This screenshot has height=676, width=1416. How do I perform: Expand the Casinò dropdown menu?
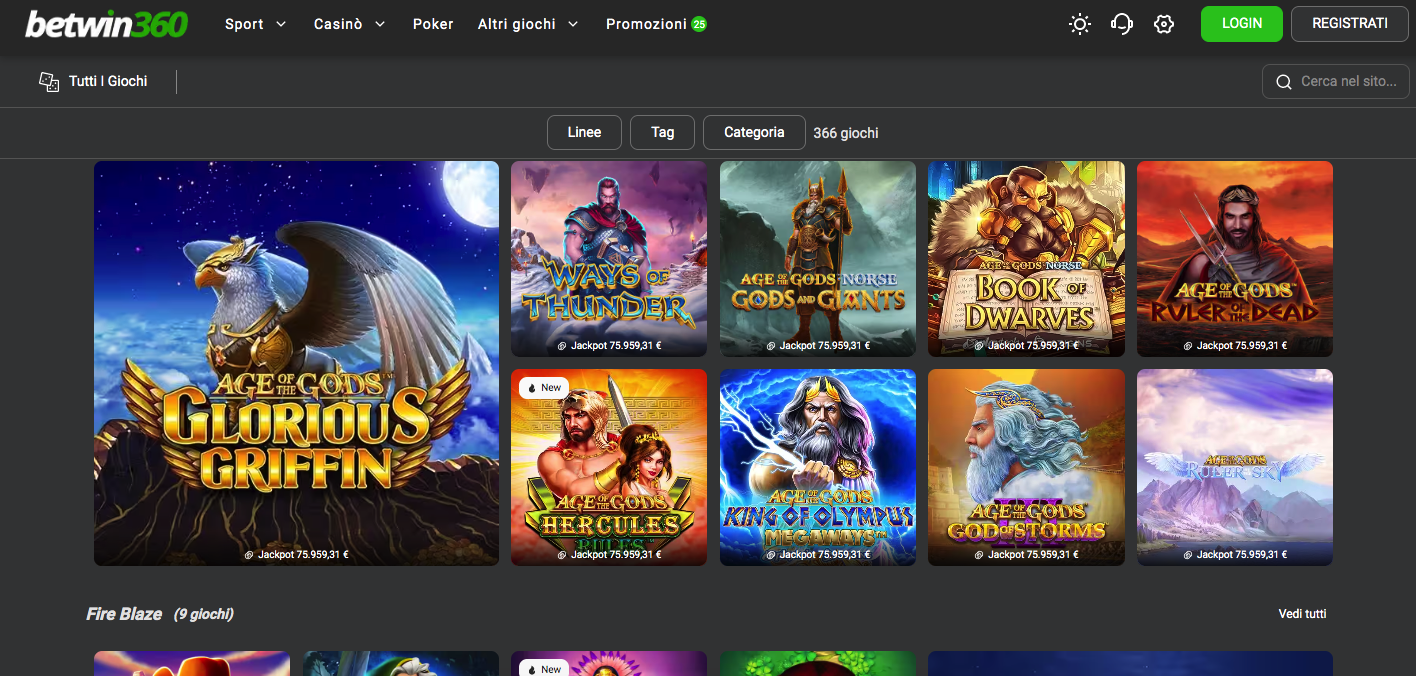349,24
